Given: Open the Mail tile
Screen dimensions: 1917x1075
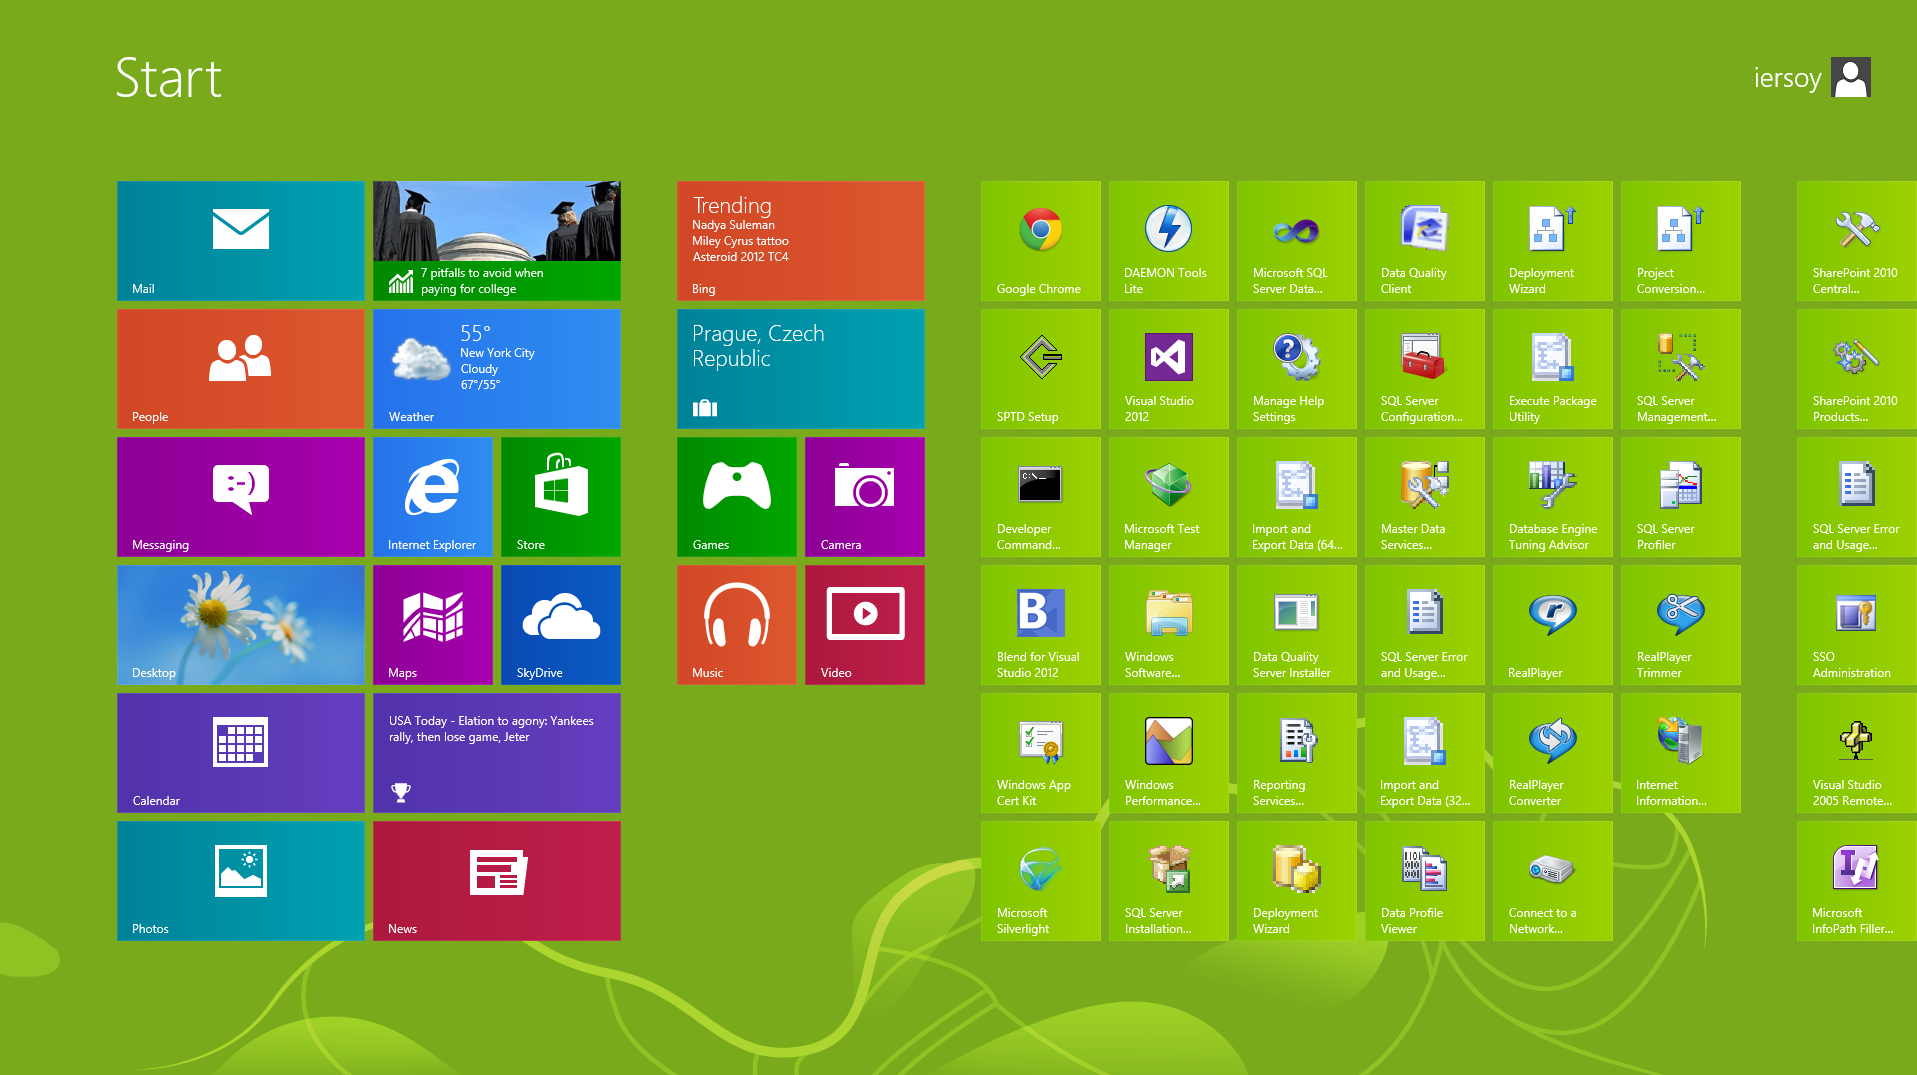Looking at the screenshot, I should [x=241, y=241].
